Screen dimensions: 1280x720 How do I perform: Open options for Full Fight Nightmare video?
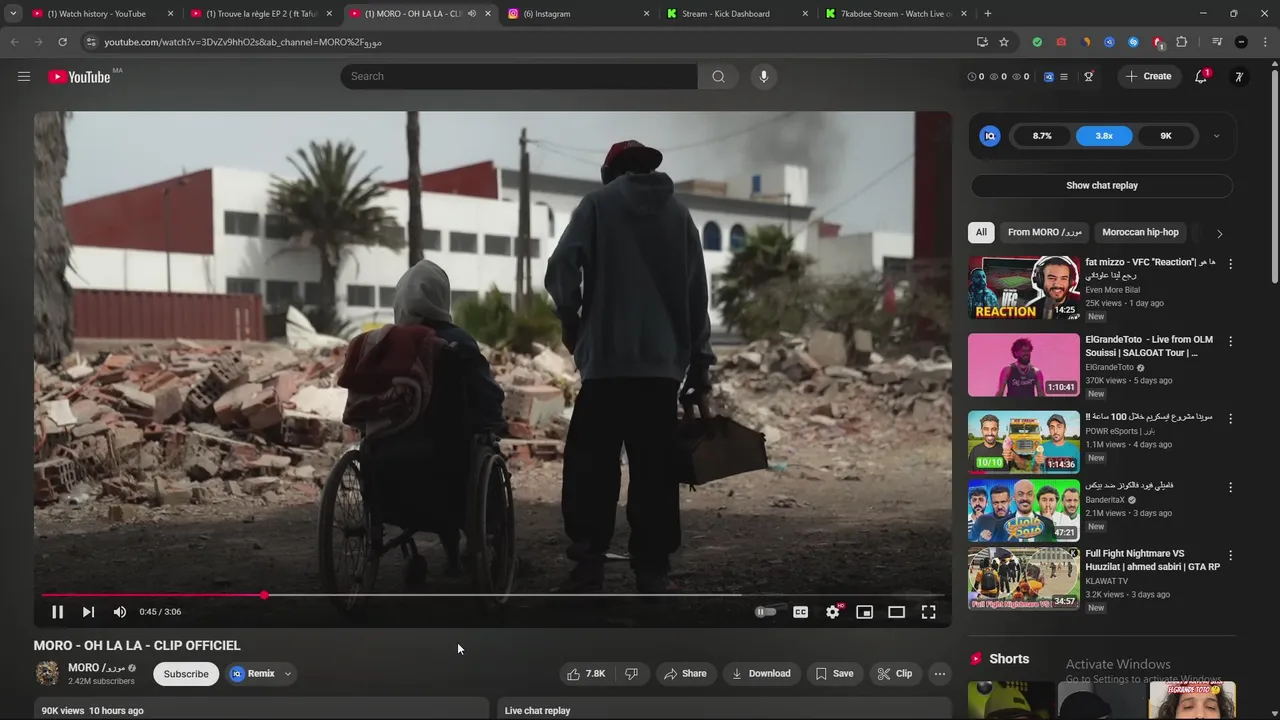point(1230,555)
